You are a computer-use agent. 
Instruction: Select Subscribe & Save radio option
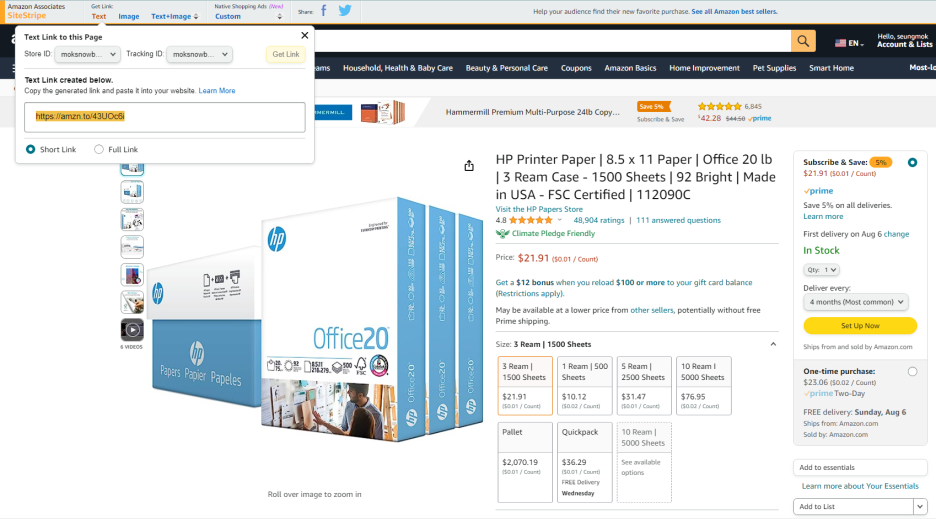912,162
